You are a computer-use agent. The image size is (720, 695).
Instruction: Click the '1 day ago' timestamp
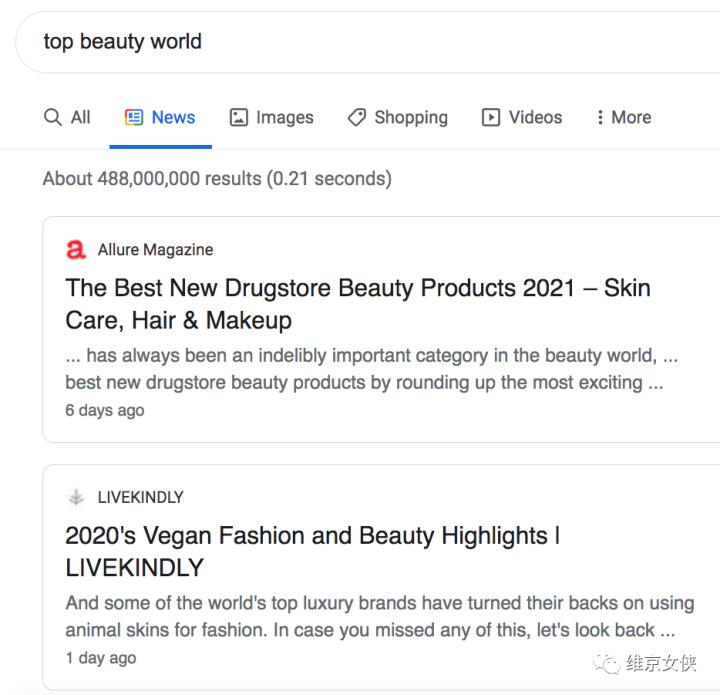pos(101,658)
